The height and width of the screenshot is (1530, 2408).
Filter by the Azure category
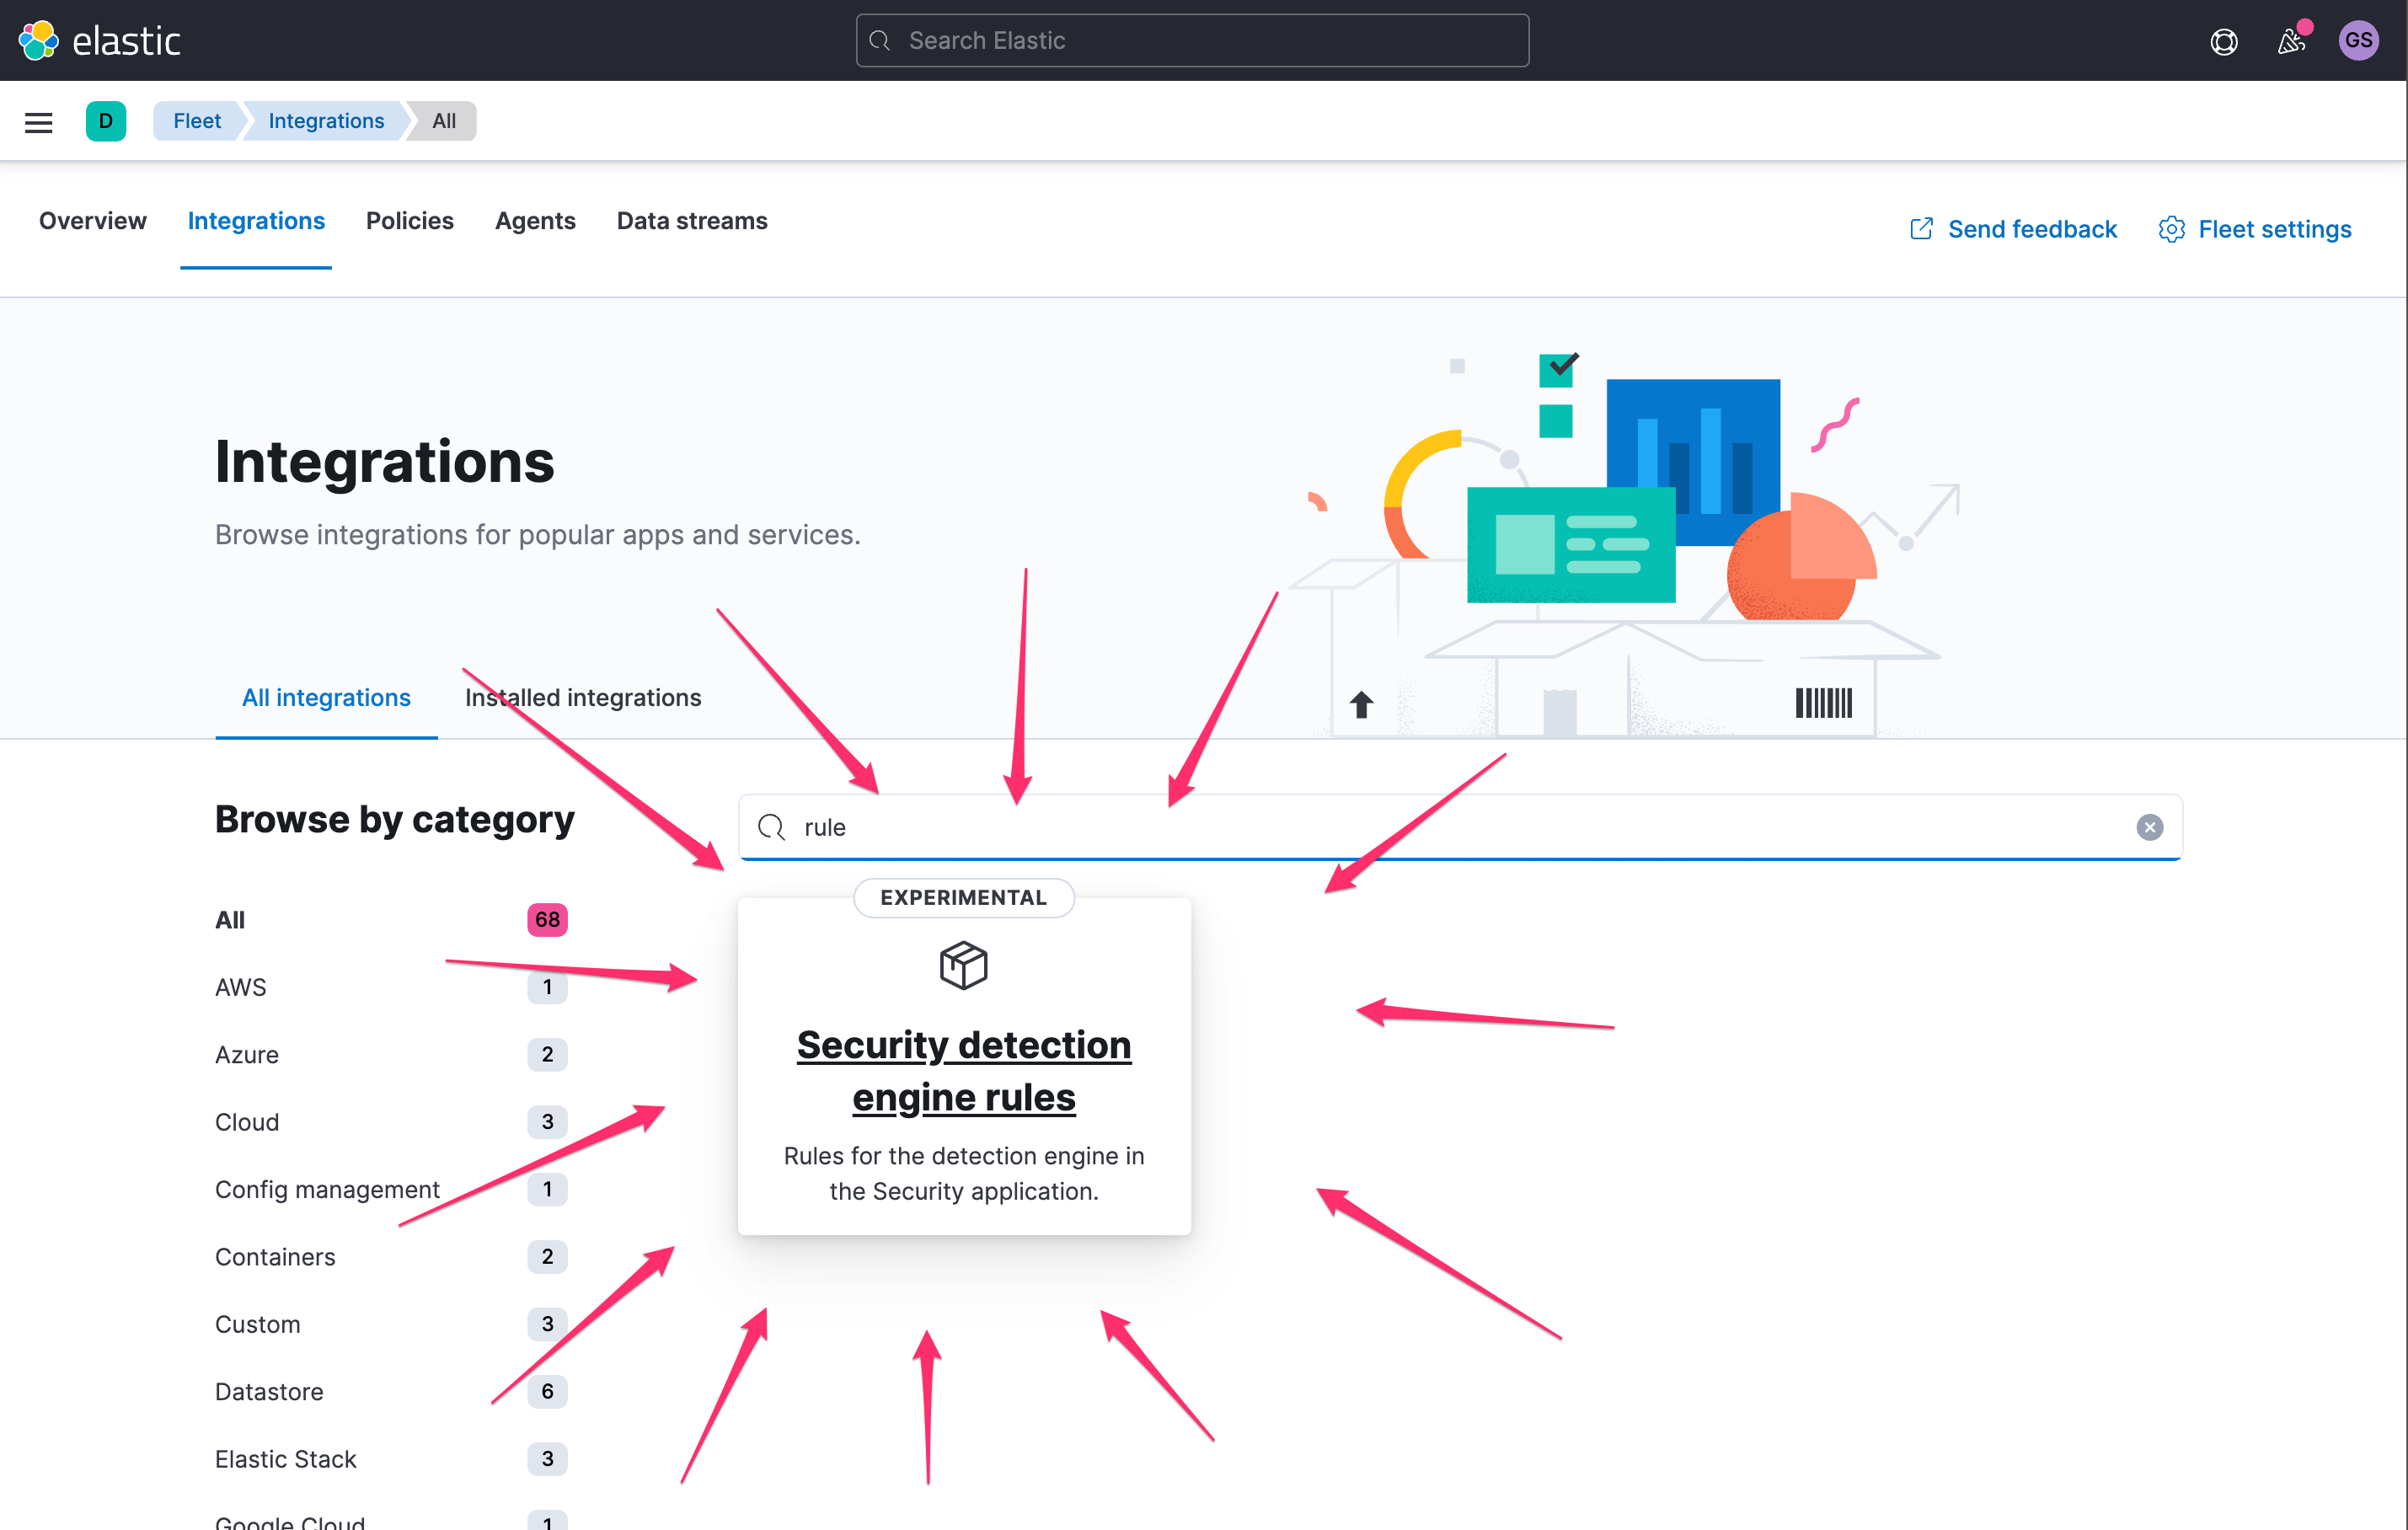(x=247, y=1054)
